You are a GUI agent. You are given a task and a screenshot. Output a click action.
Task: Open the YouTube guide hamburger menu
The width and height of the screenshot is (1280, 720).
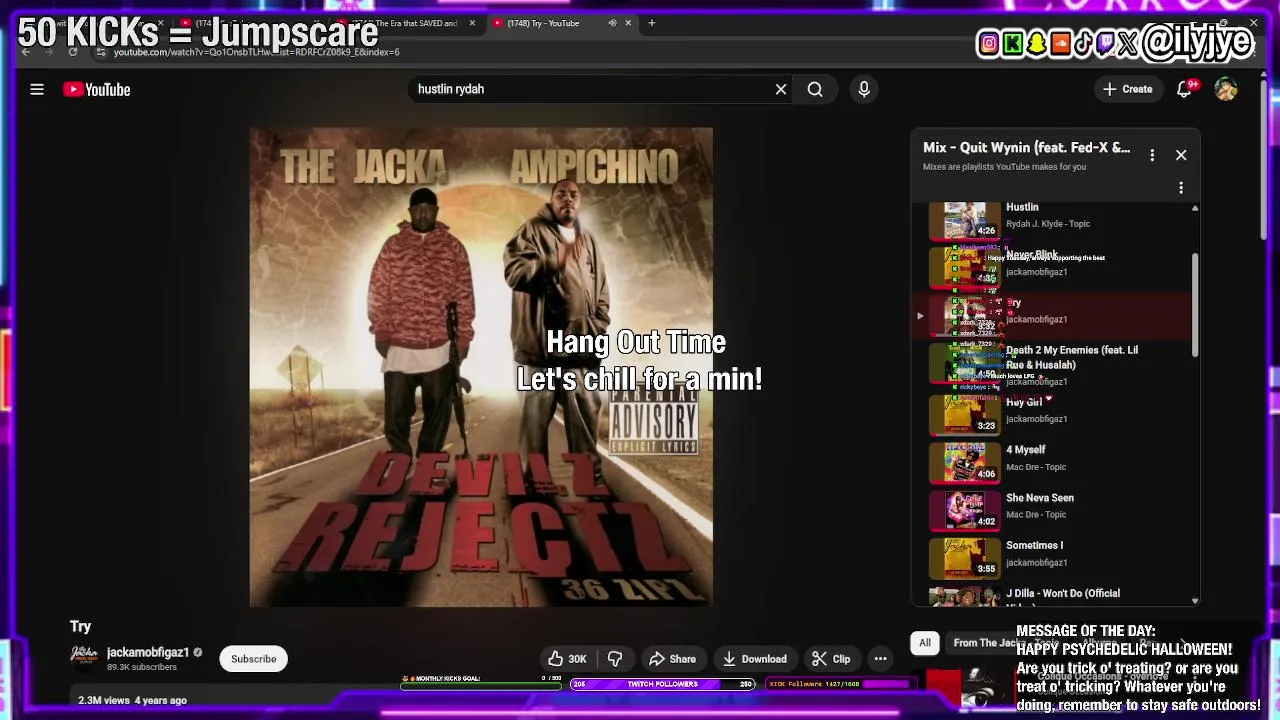point(37,89)
